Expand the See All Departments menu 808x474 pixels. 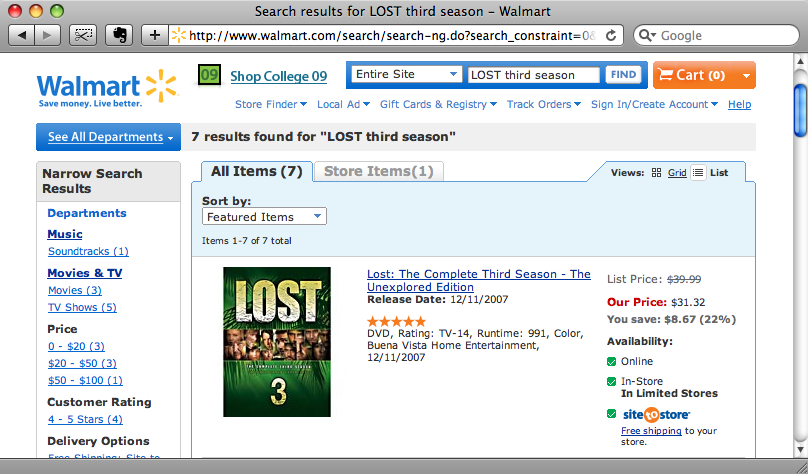point(108,137)
